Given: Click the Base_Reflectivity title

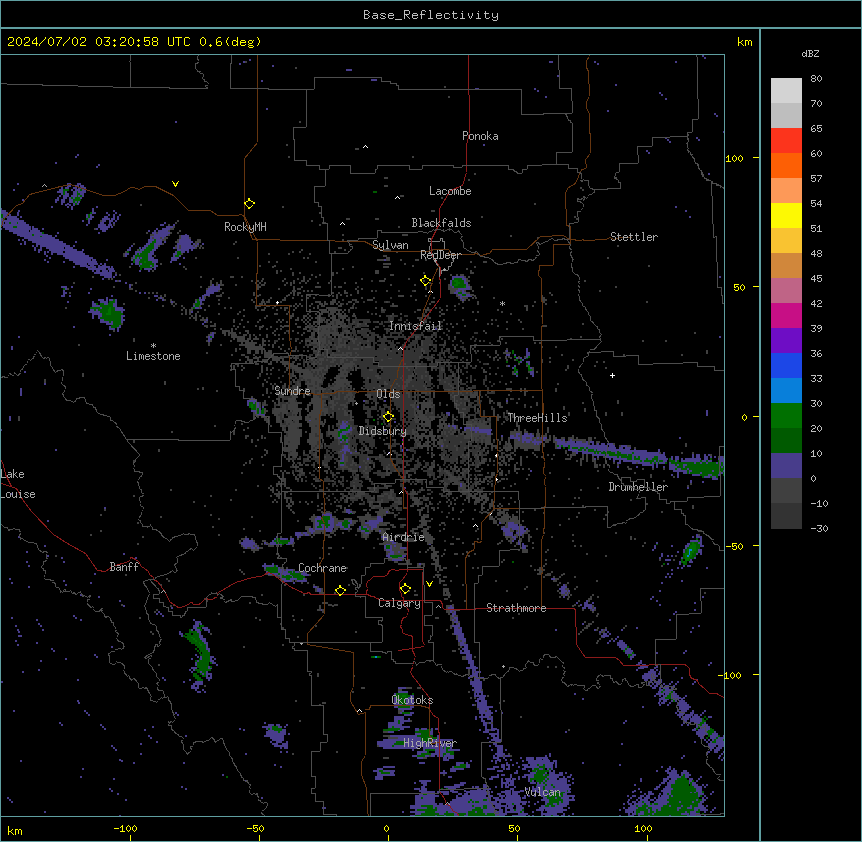Looking at the screenshot, I should pyautogui.click(x=431, y=15).
